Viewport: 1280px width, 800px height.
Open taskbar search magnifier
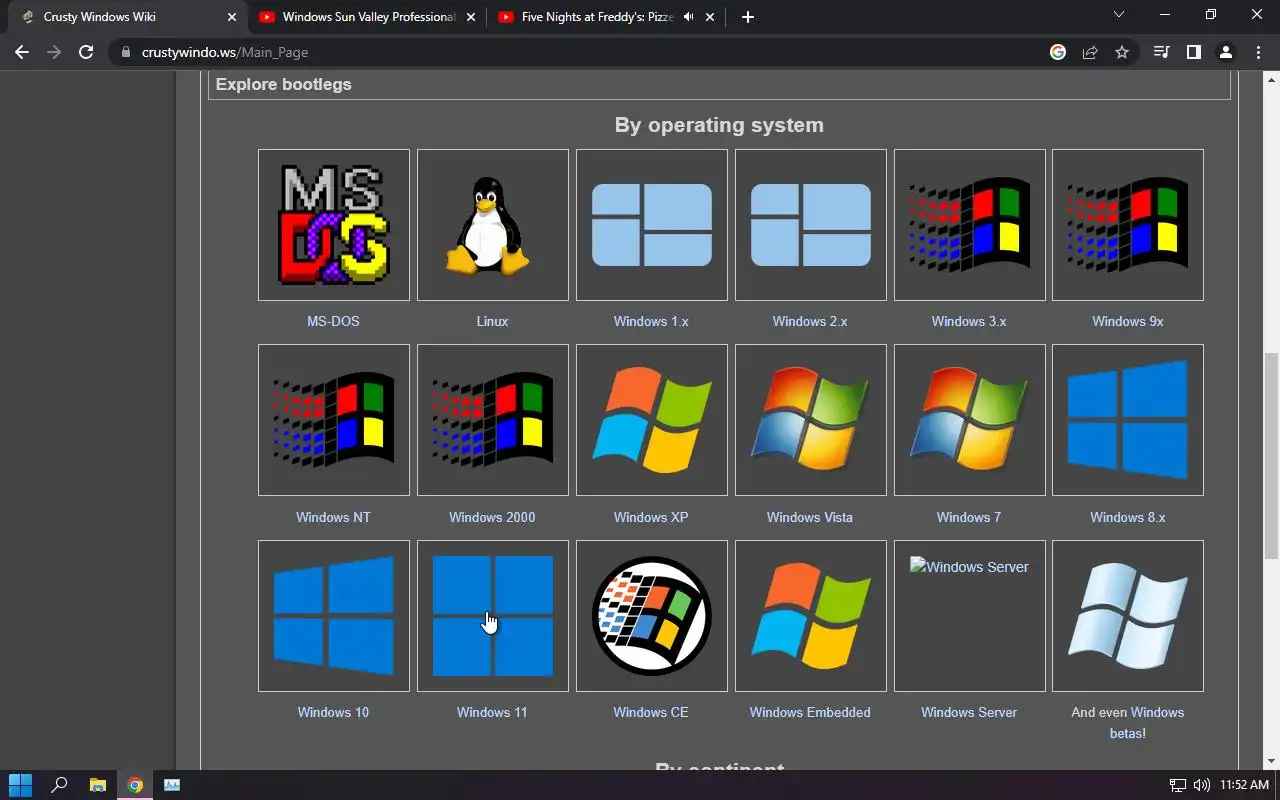click(x=59, y=785)
